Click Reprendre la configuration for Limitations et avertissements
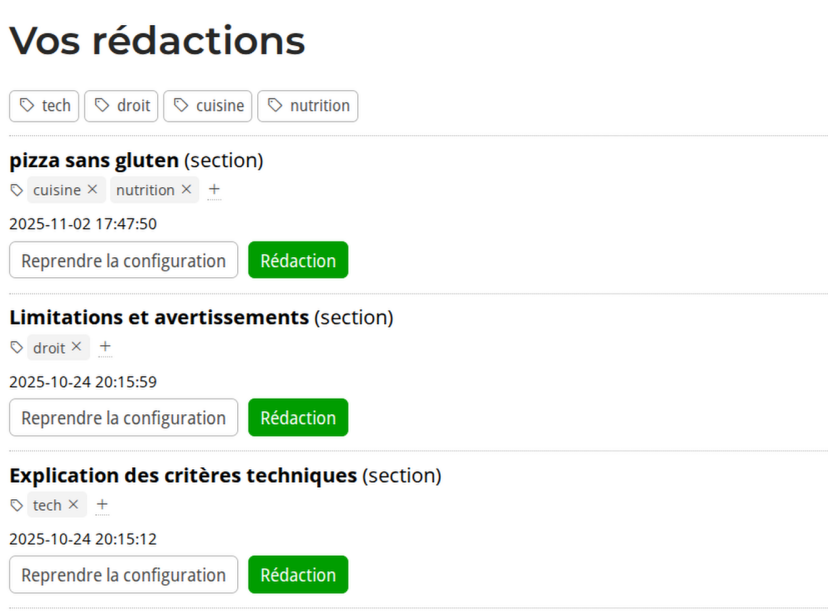 click(124, 418)
